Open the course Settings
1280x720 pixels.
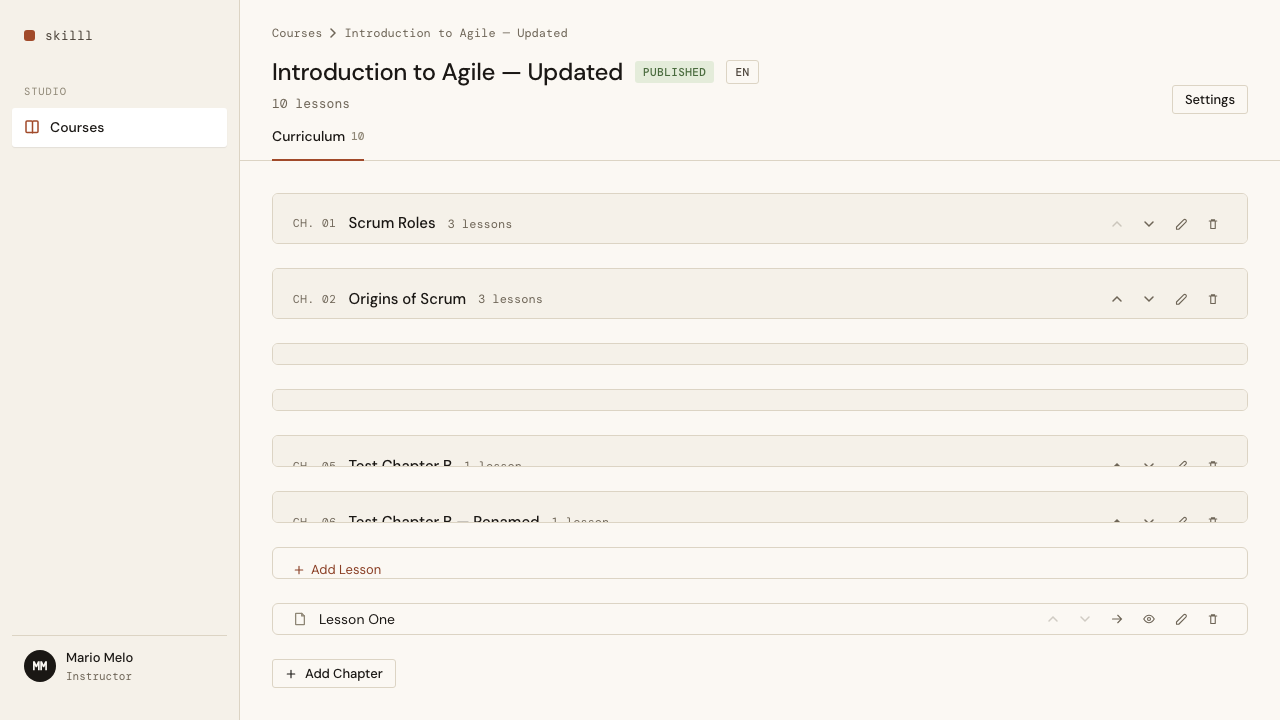click(1210, 100)
